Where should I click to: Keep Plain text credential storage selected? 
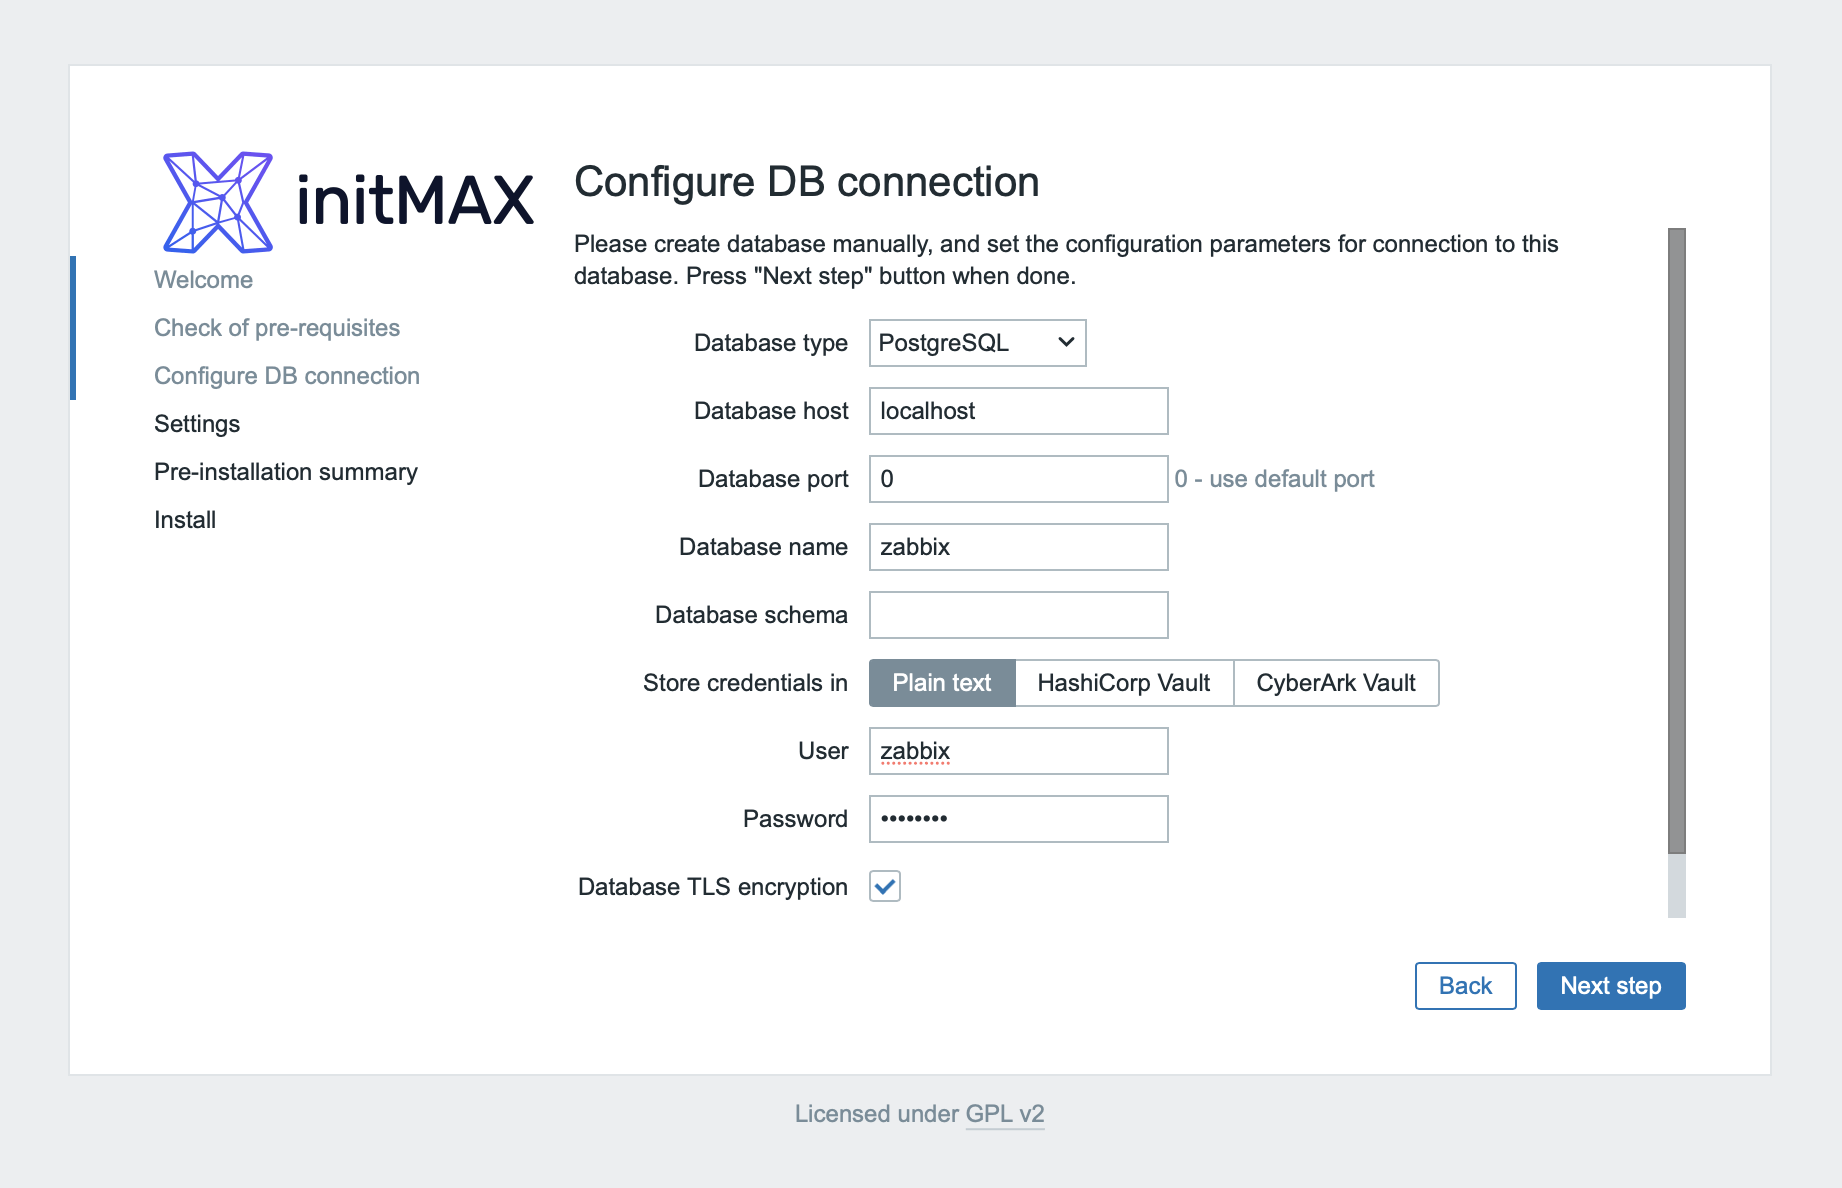pyautogui.click(x=941, y=683)
